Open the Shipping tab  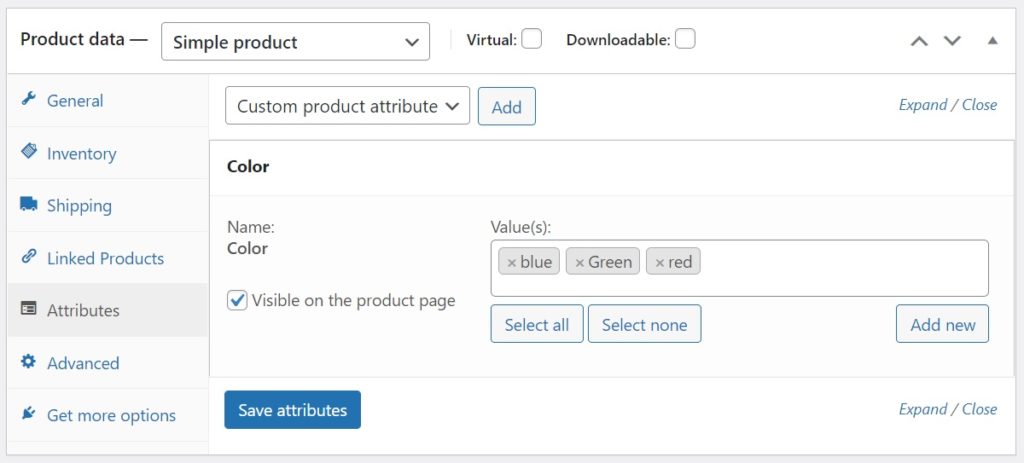click(108, 206)
